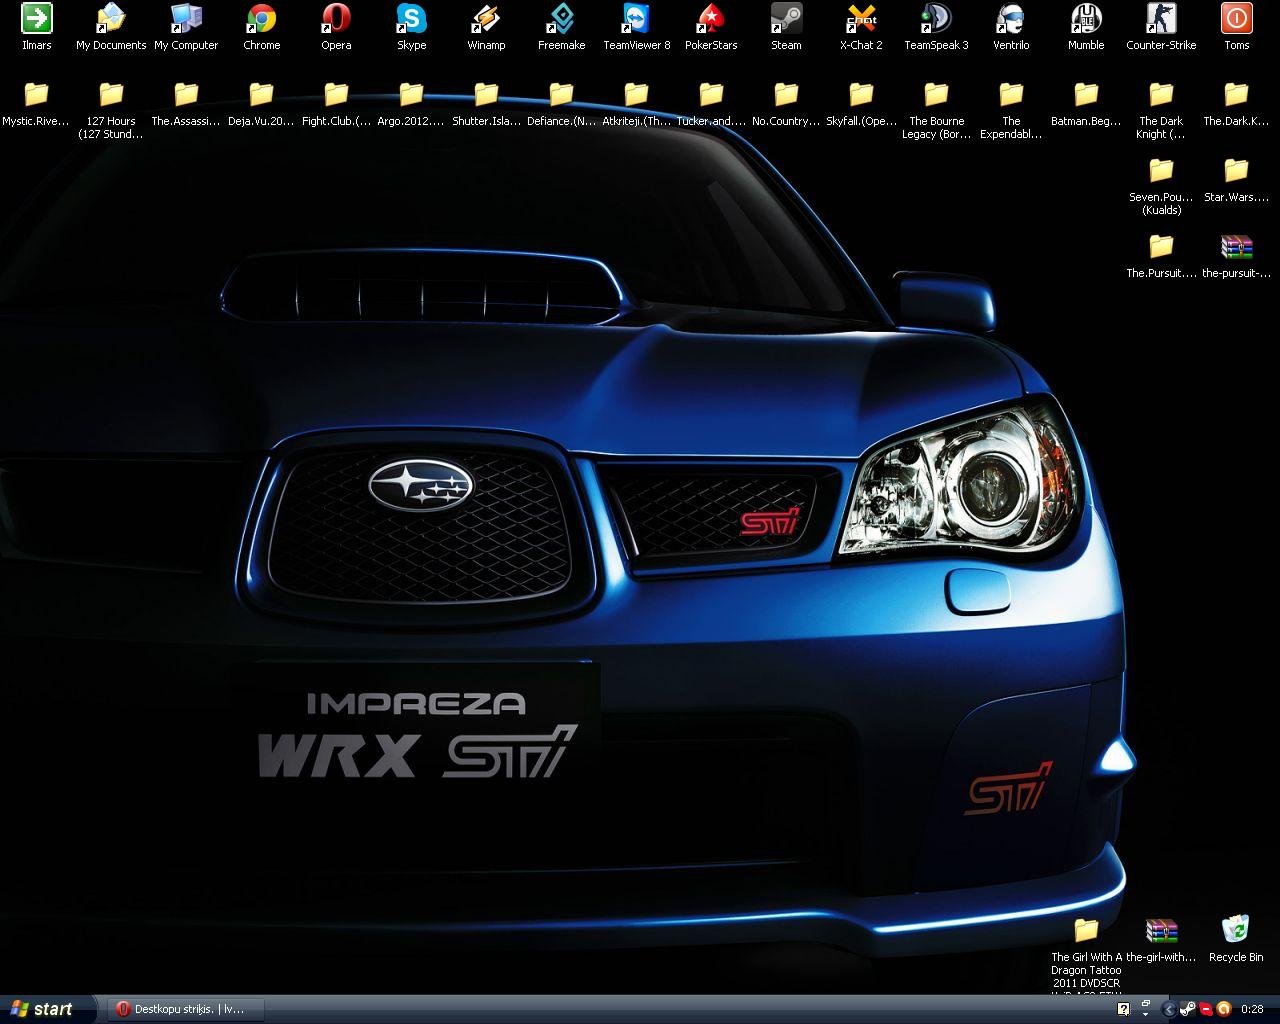Click the orange tray icon
This screenshot has height=1024, width=1280.
click(1222, 1009)
